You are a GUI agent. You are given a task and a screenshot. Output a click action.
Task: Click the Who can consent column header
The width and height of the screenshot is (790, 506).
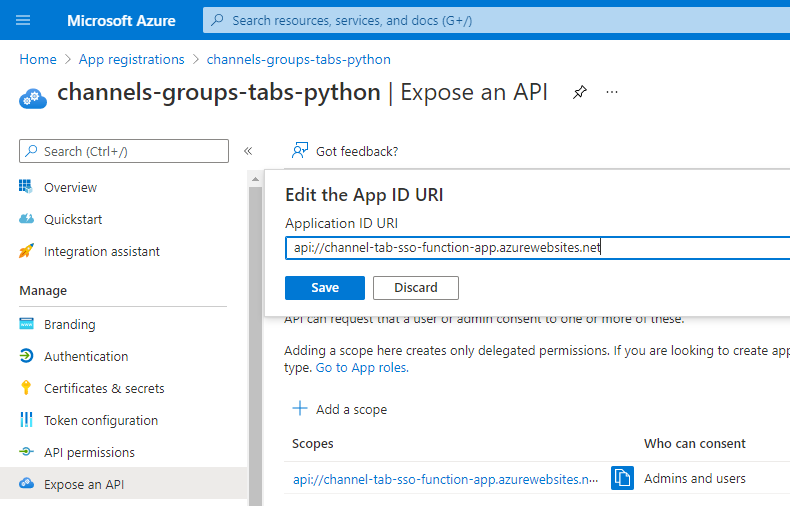[x=694, y=444]
